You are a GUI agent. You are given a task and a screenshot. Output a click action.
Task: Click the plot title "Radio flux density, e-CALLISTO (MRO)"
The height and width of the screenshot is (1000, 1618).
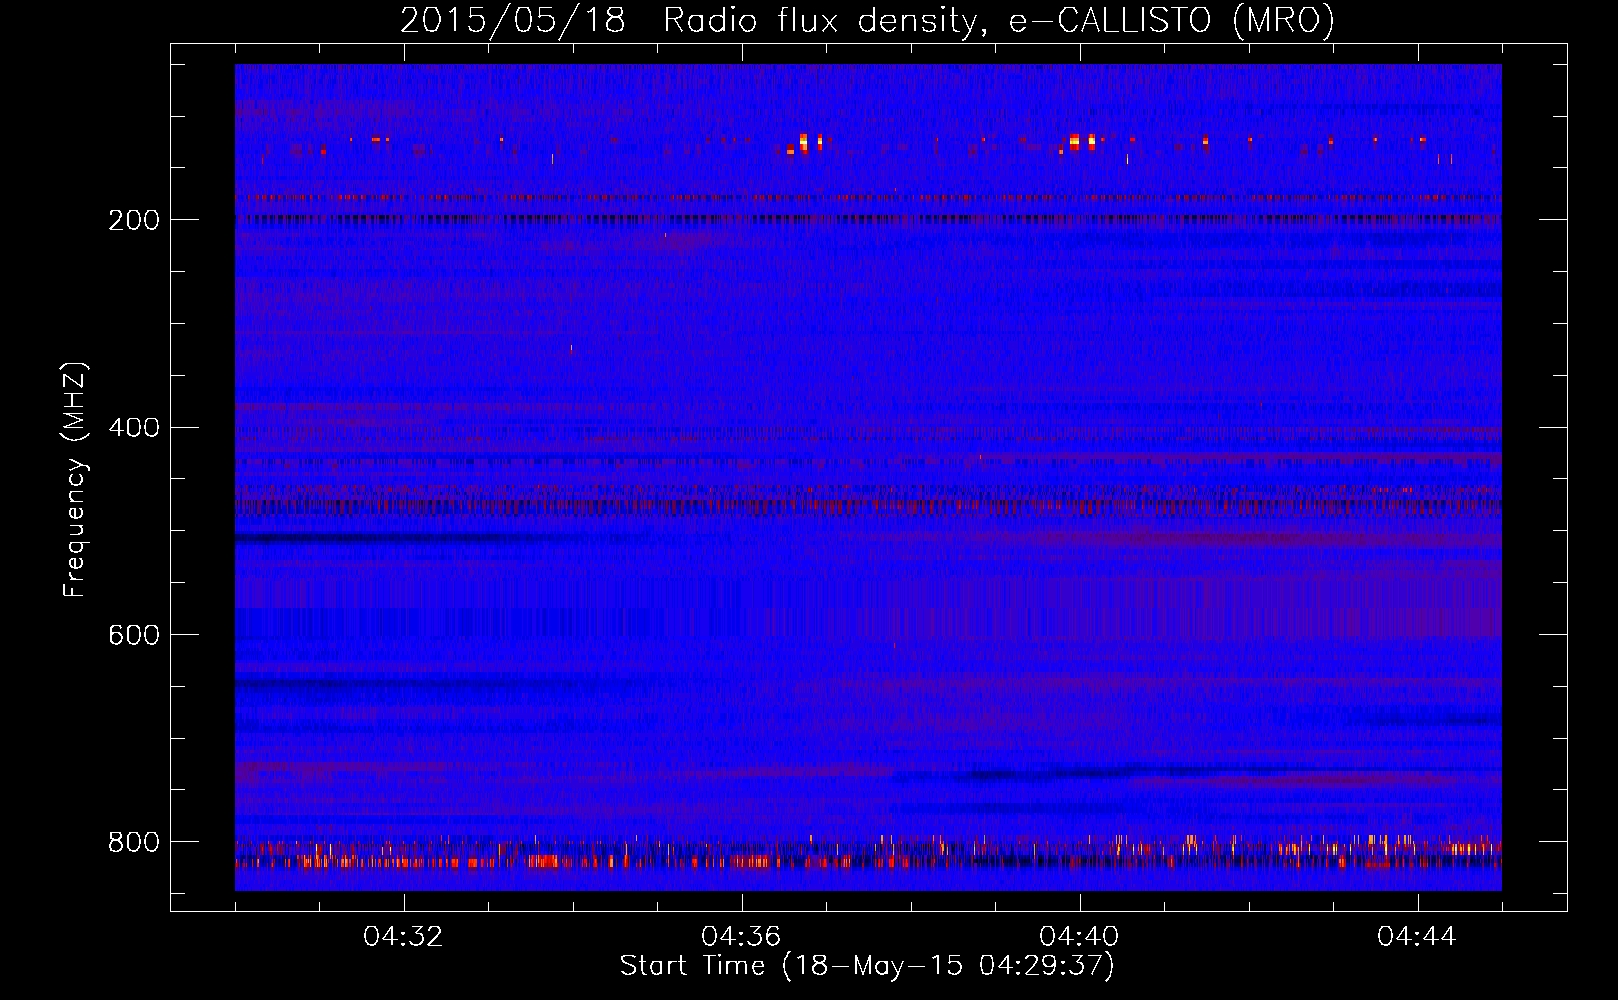[x=999, y=20]
